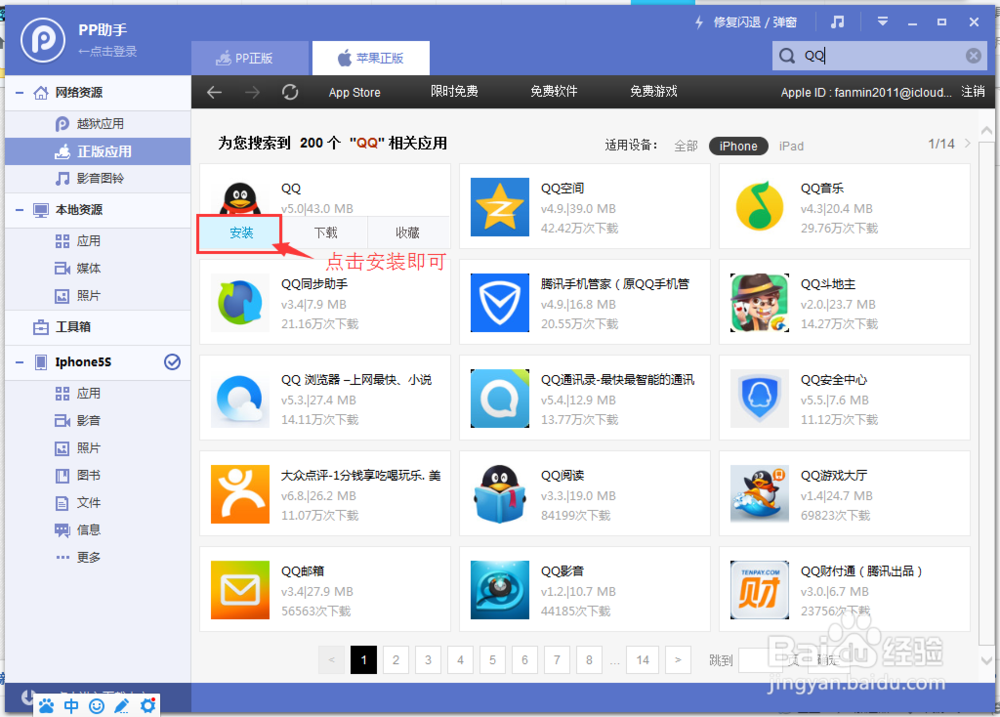Open 修复闪退 / 弹窗 repair tool
This screenshot has width=1000, height=717.
click(x=746, y=22)
